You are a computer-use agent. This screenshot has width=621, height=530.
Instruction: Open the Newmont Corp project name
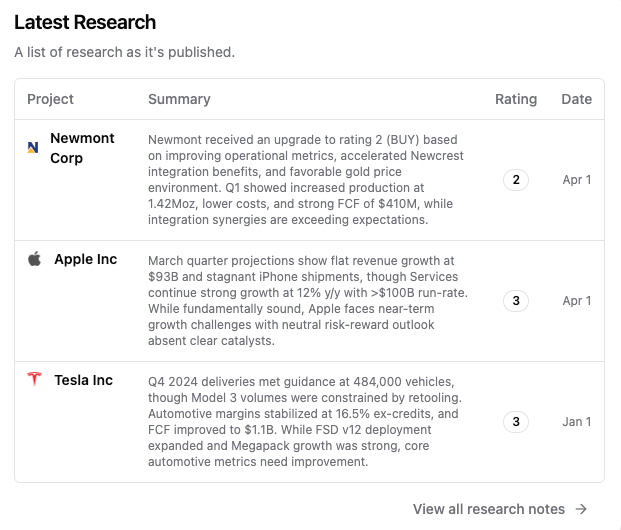[x=82, y=148]
